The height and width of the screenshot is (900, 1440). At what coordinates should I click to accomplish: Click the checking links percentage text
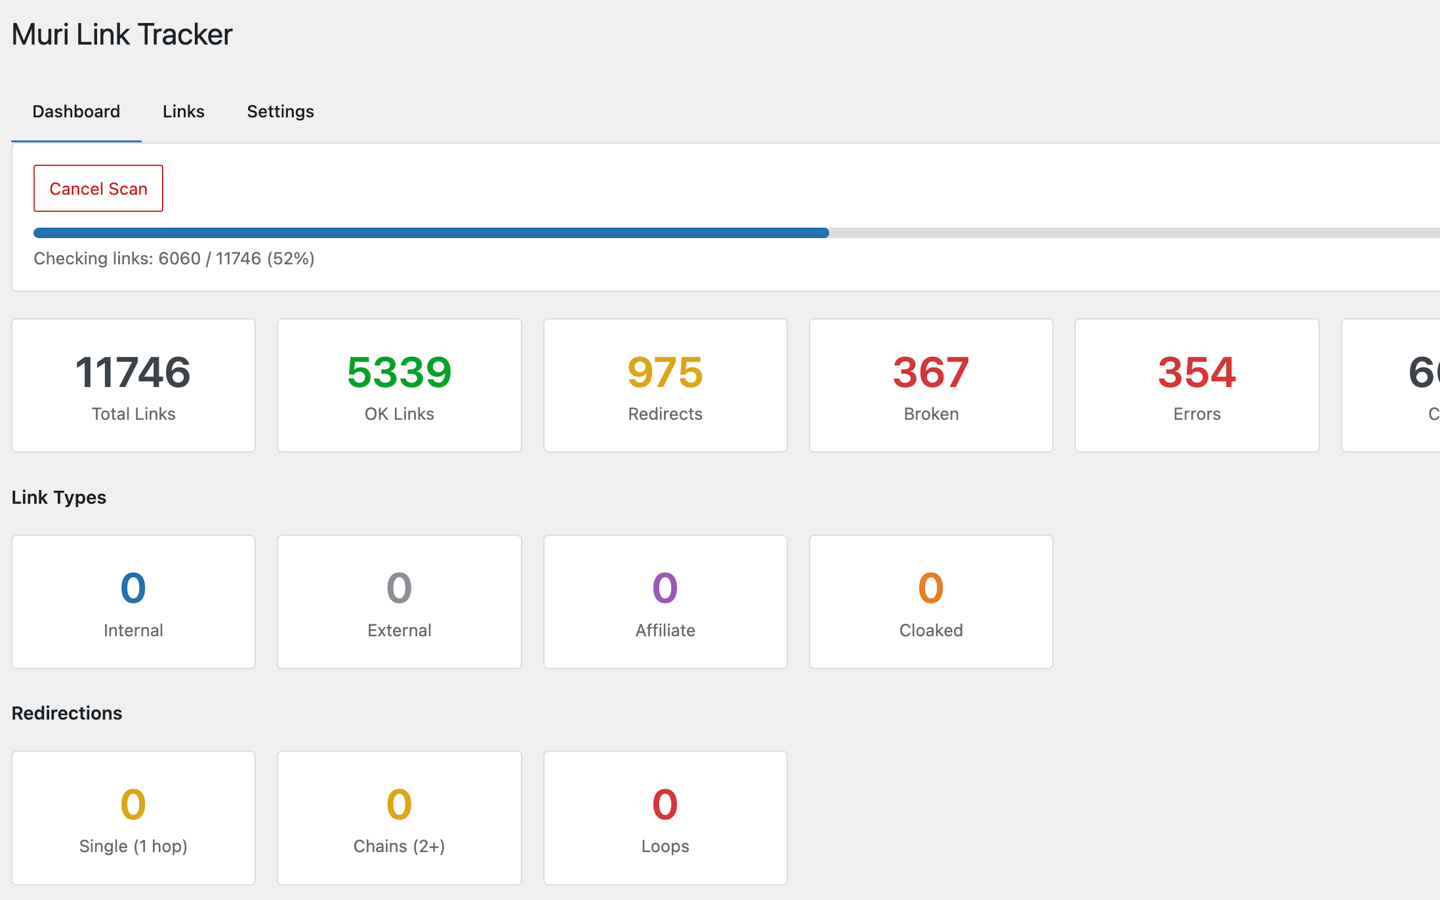click(174, 258)
